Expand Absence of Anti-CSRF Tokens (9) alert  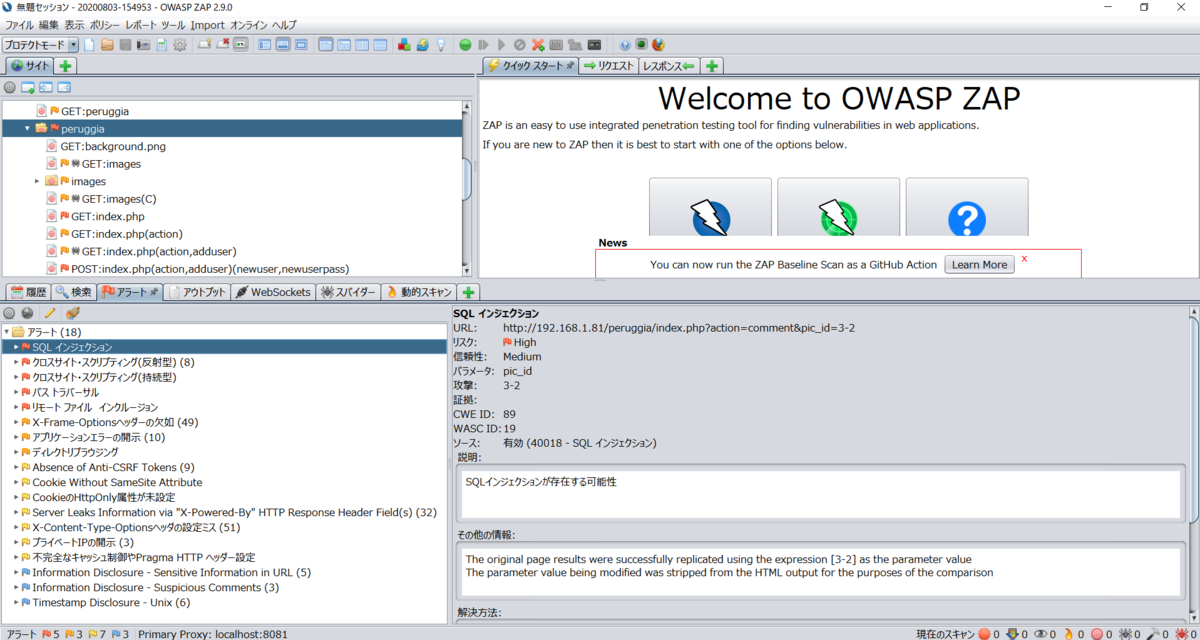16,467
